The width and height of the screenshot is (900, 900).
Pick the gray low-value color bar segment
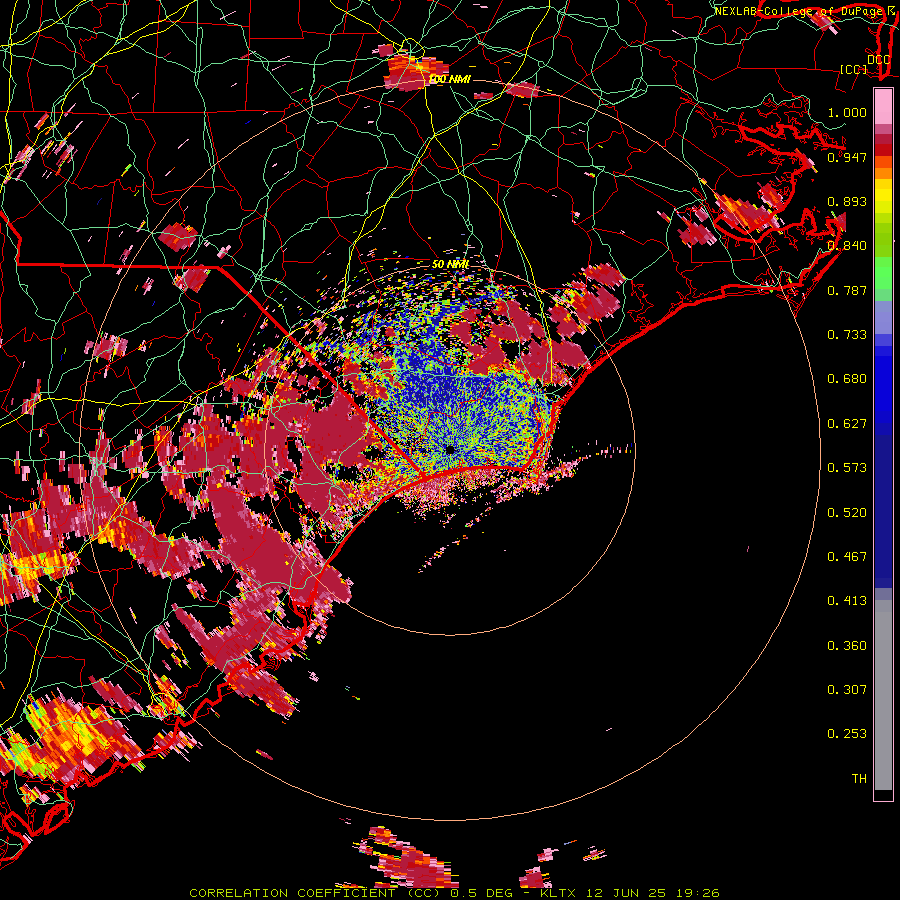pyautogui.click(x=883, y=695)
